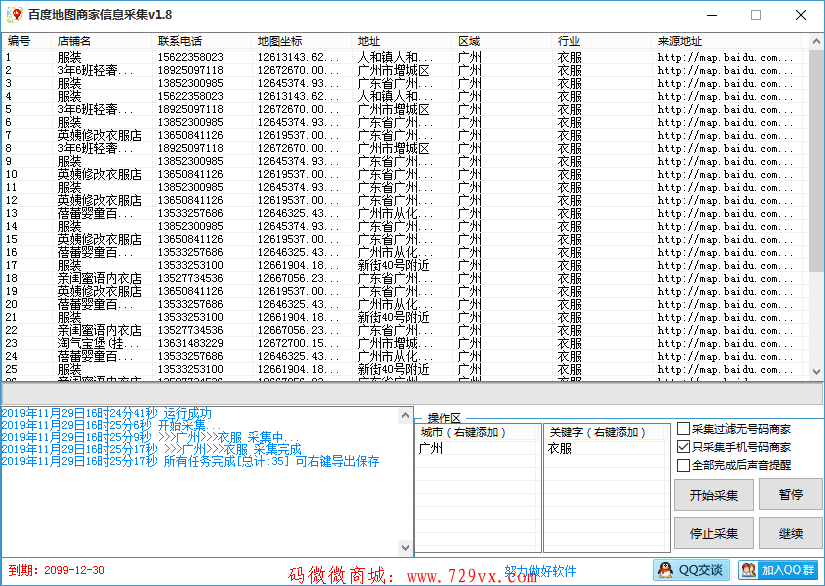Select row 17 address 新街40号附近
The width and height of the screenshot is (825, 586).
point(394,265)
